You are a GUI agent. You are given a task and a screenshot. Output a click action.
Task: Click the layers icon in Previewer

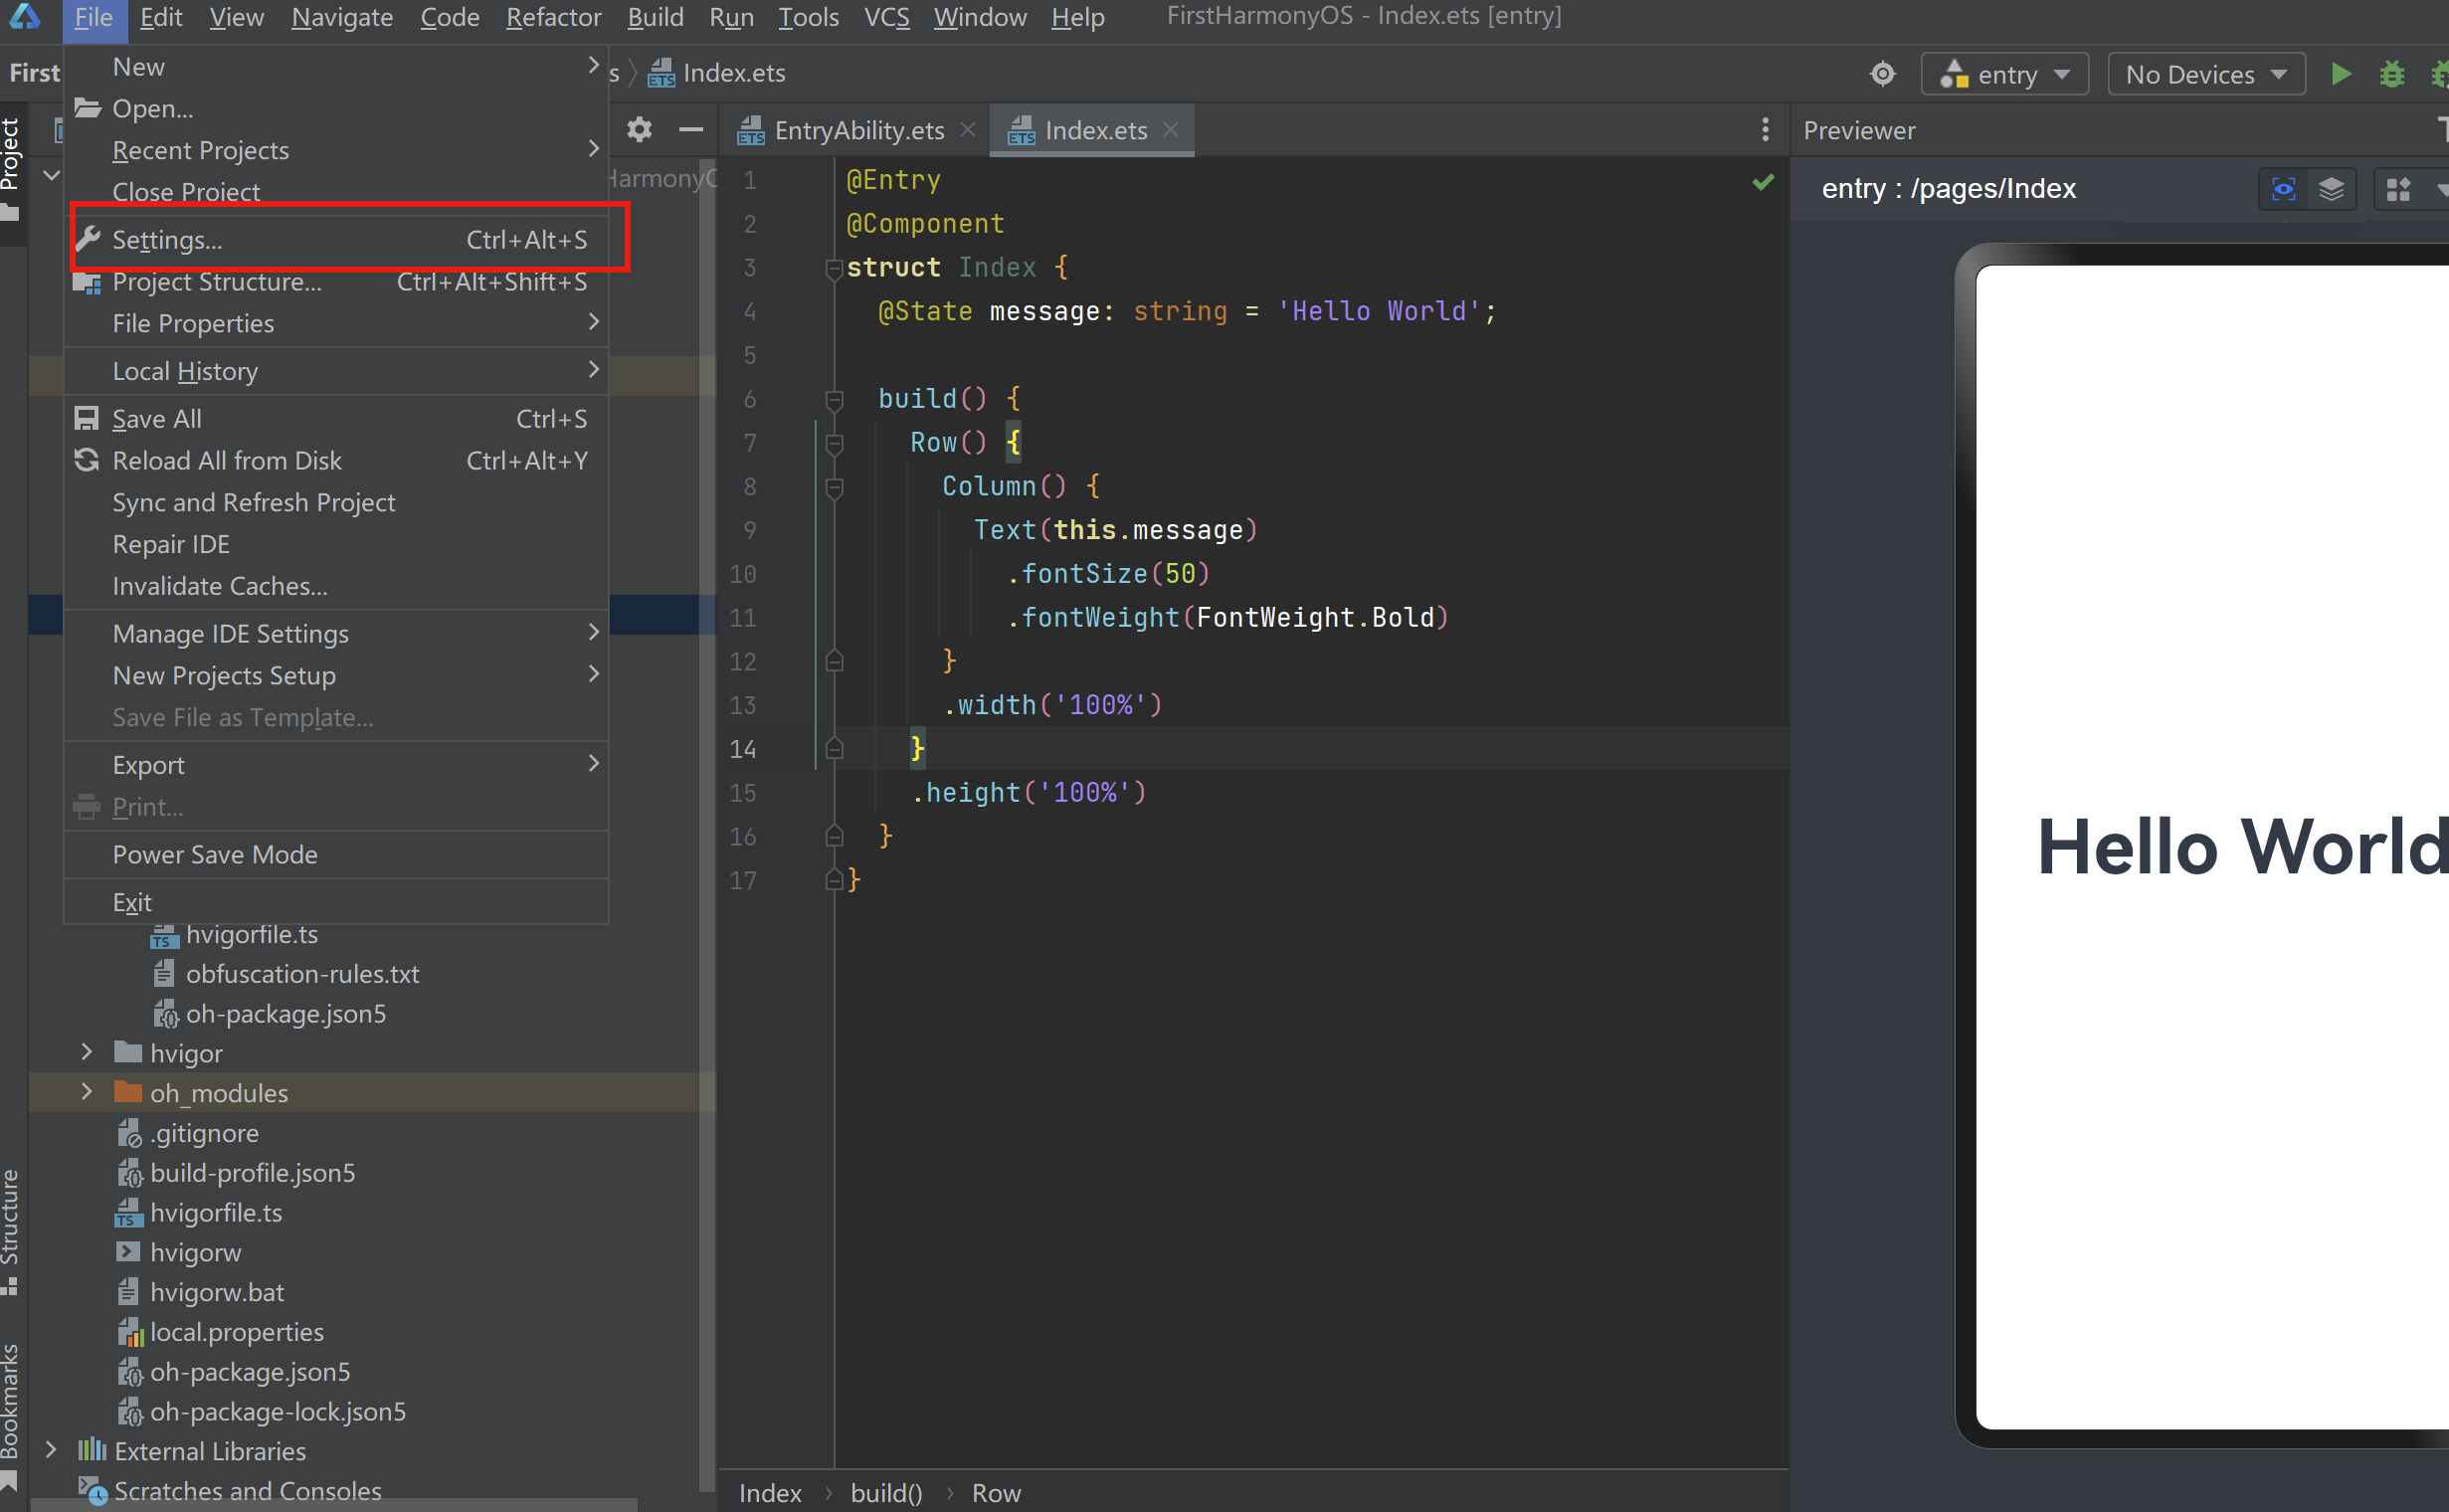point(2331,189)
